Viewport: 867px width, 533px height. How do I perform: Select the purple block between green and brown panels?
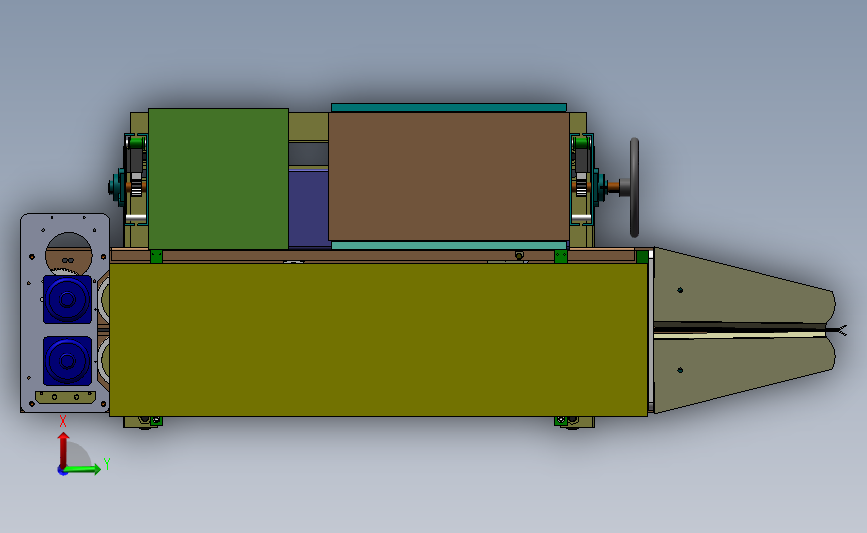pos(309,208)
